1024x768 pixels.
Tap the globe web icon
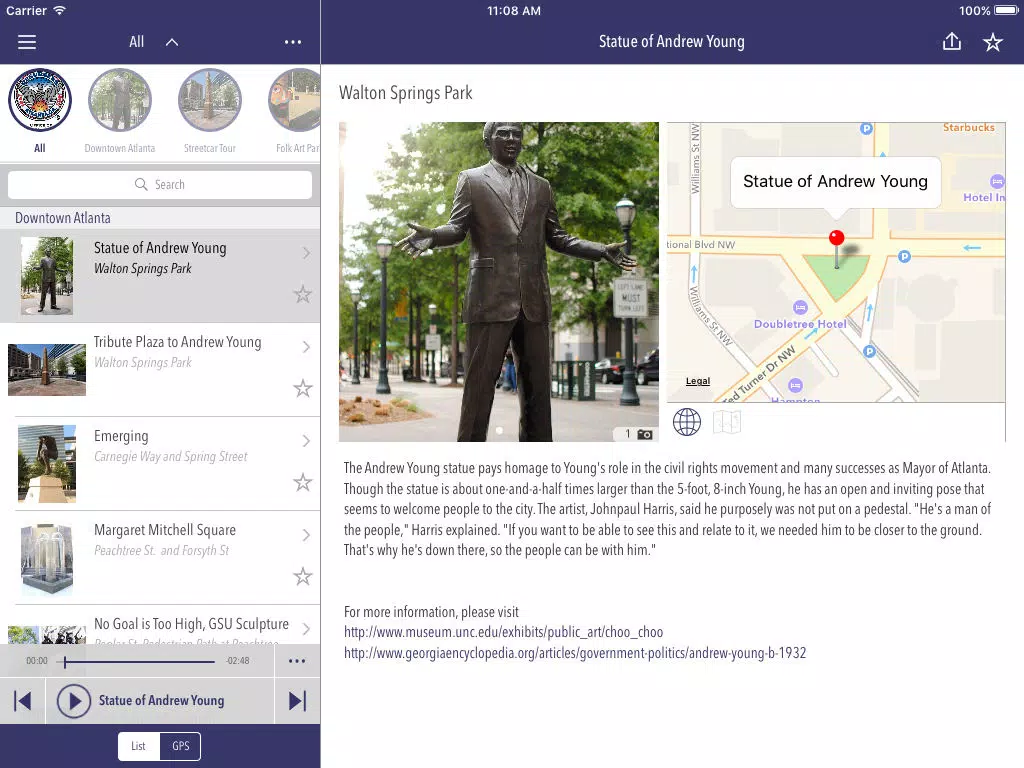coord(687,422)
